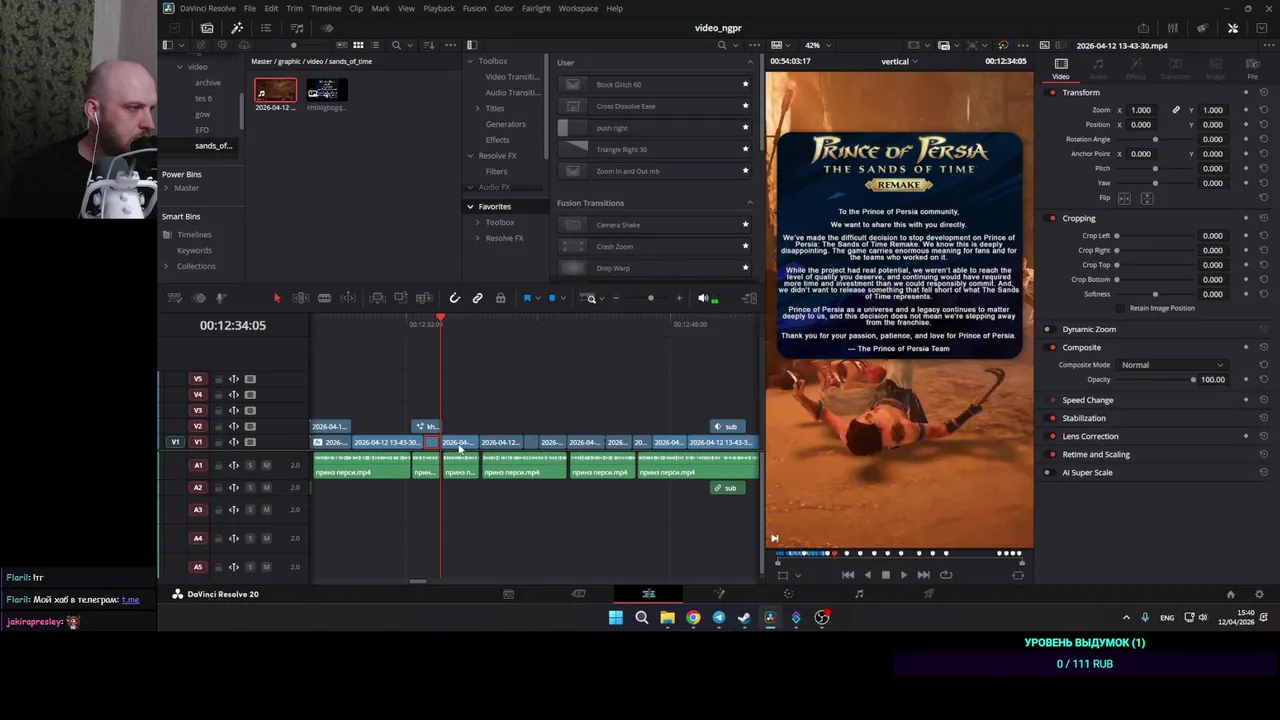Expand the Titles category in Toolbox
The height and width of the screenshot is (720, 1280).
[478, 108]
